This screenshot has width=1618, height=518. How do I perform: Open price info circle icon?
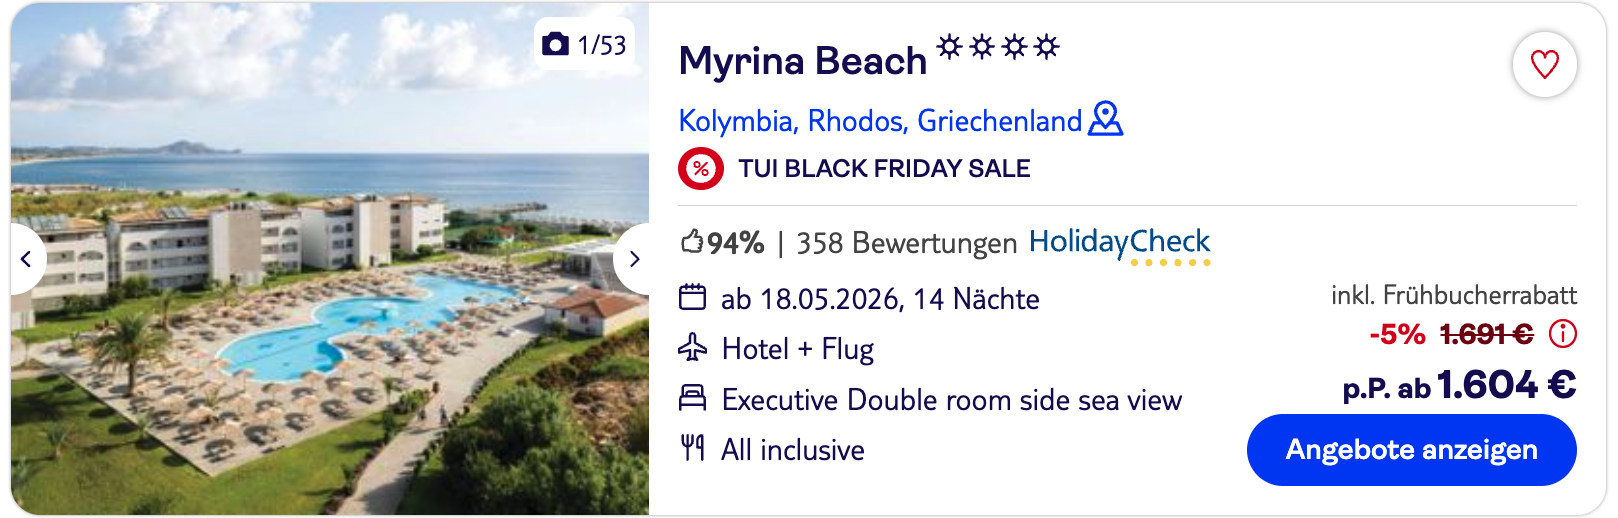(x=1562, y=333)
